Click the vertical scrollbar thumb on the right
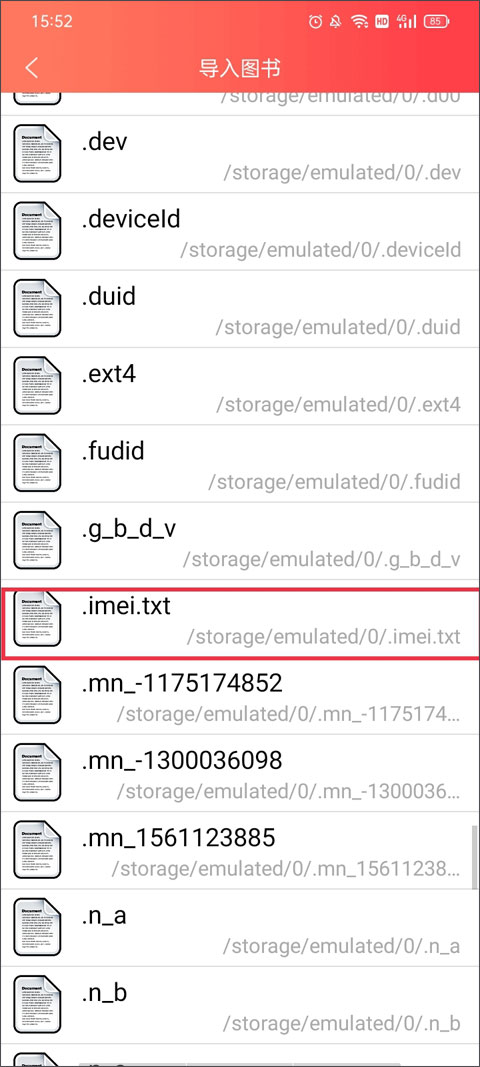The width and height of the screenshot is (480, 1067). (x=475, y=857)
